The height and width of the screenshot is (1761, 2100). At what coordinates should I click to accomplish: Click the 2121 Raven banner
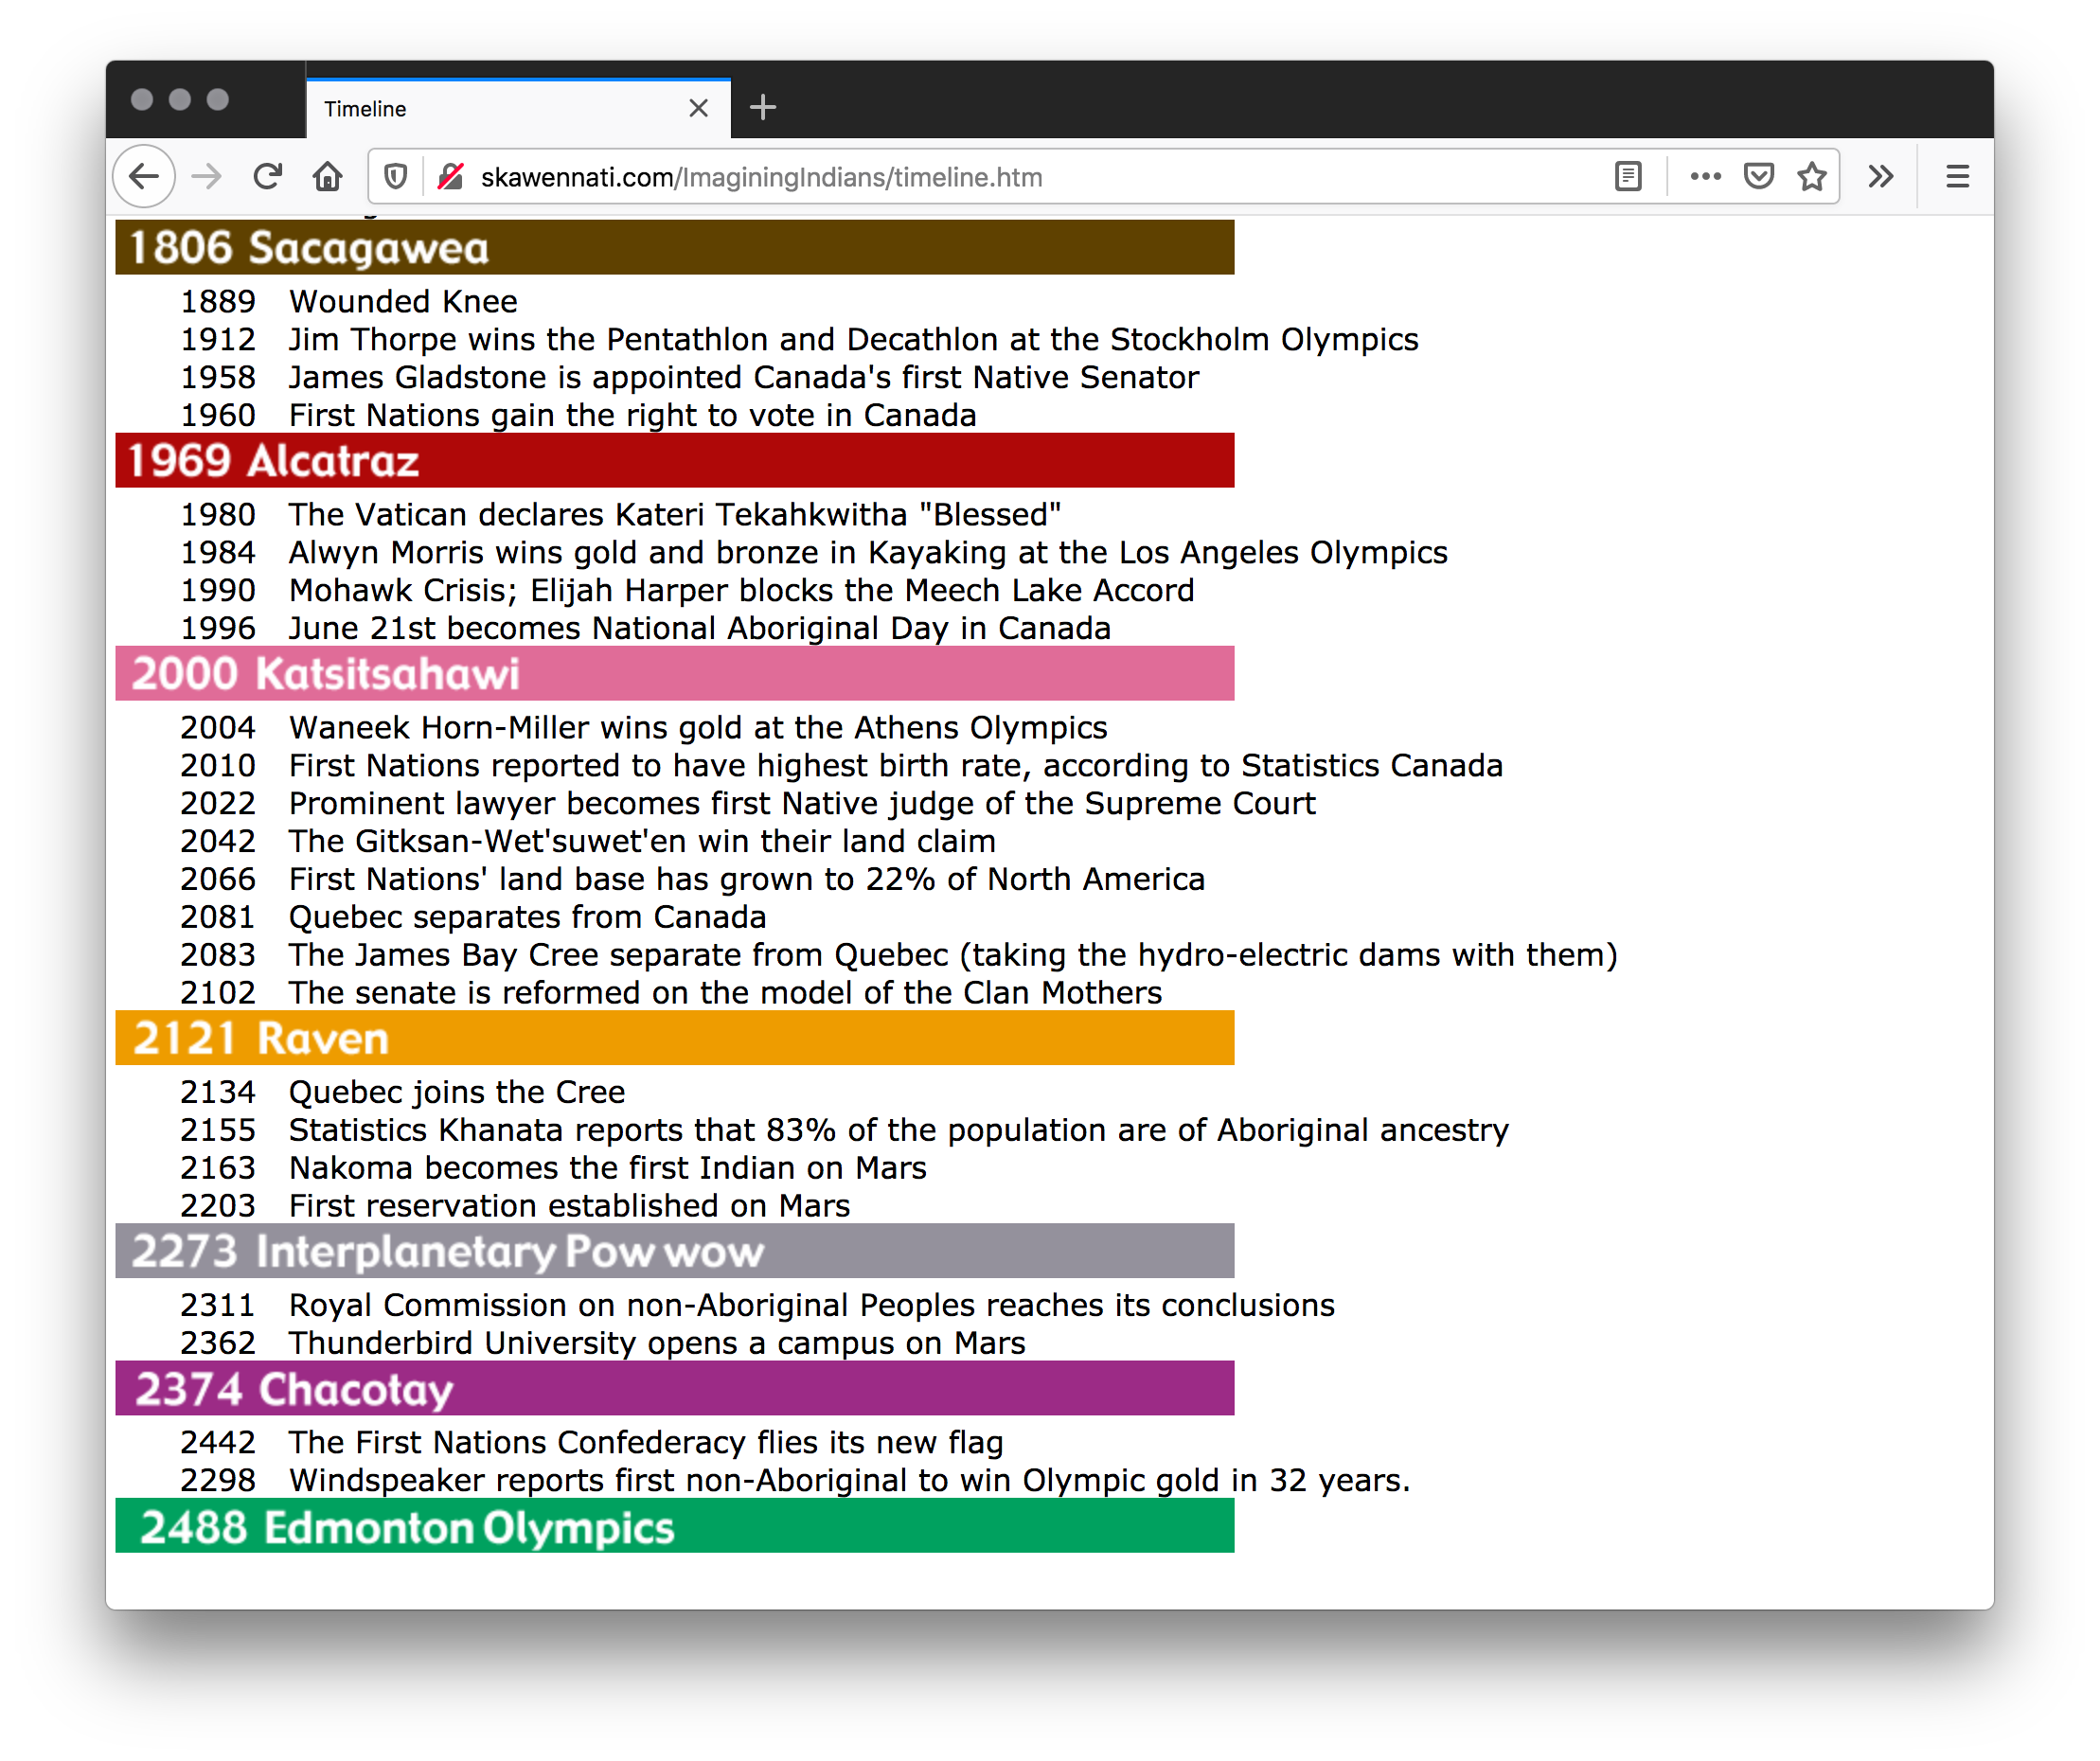pyautogui.click(x=675, y=1037)
